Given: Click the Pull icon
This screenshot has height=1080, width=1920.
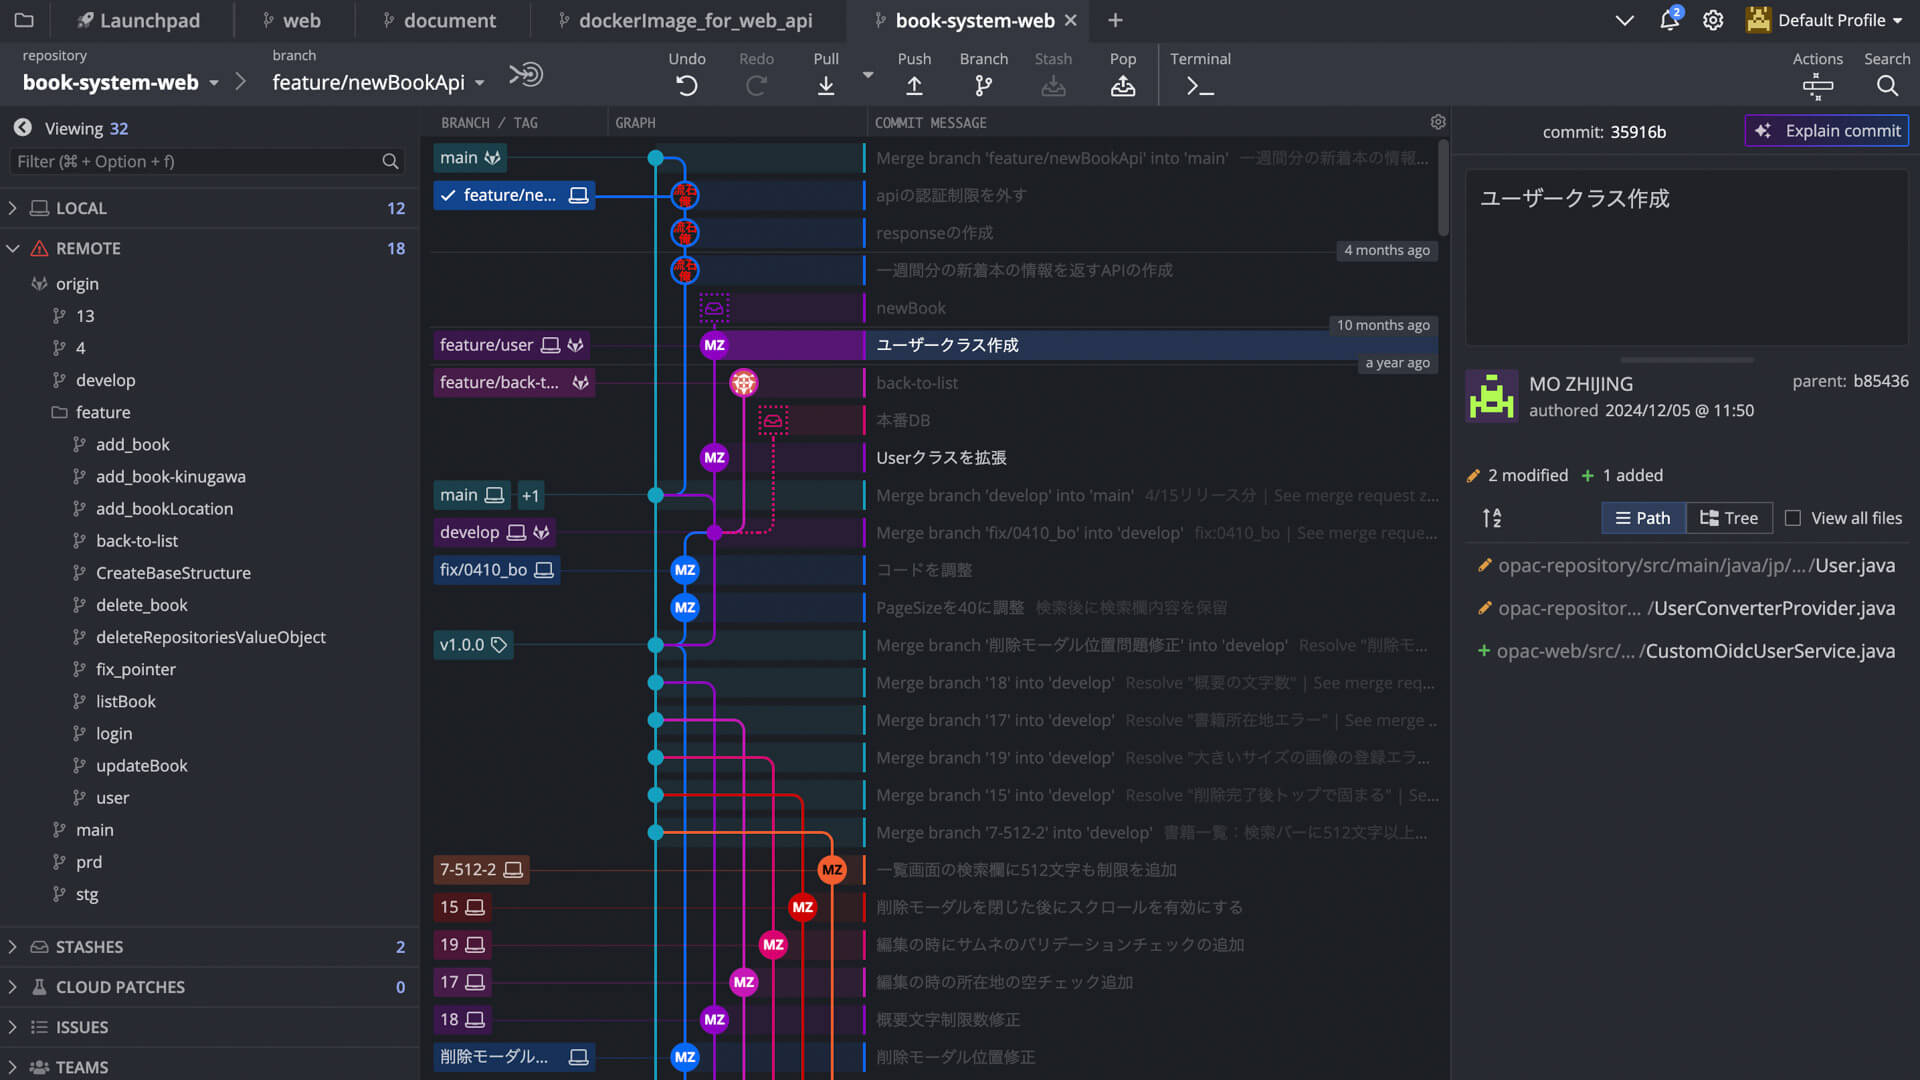Looking at the screenshot, I should 826,86.
